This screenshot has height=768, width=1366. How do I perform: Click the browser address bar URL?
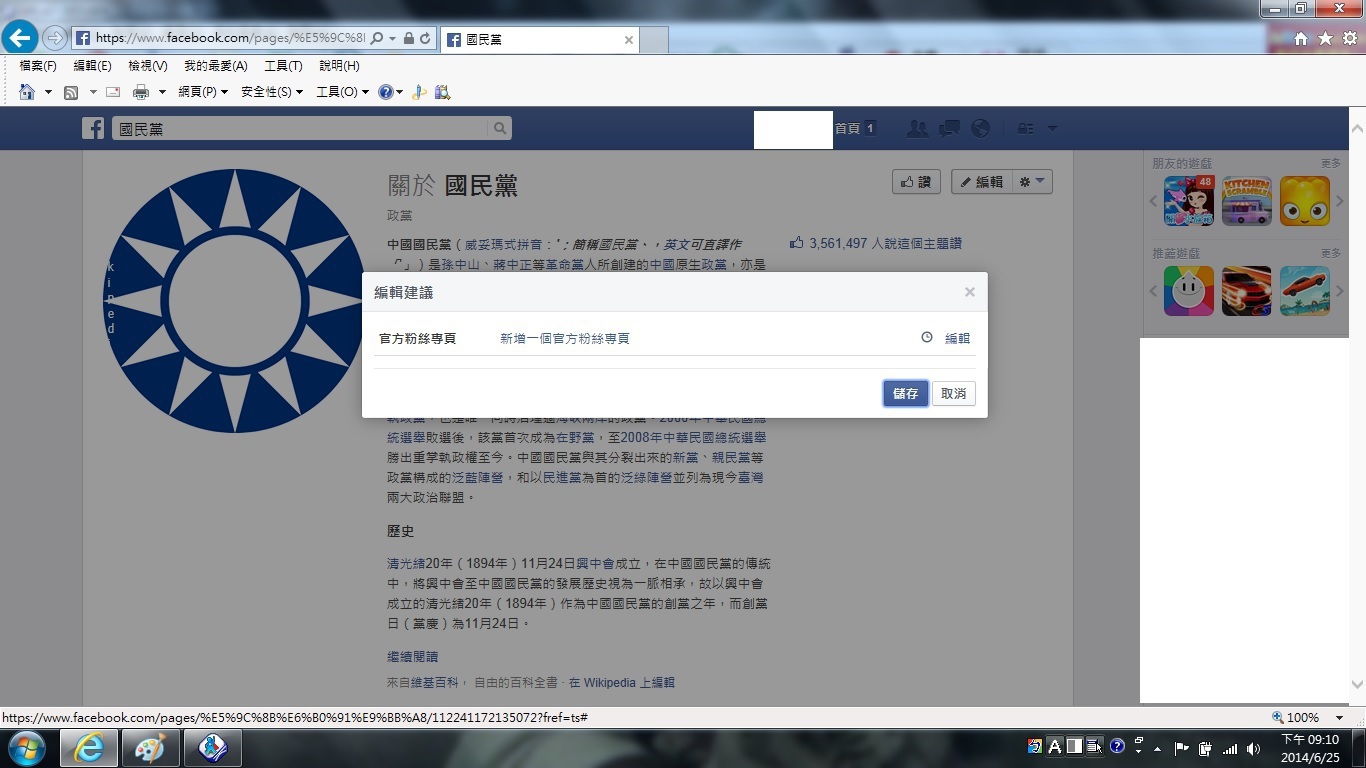point(230,39)
